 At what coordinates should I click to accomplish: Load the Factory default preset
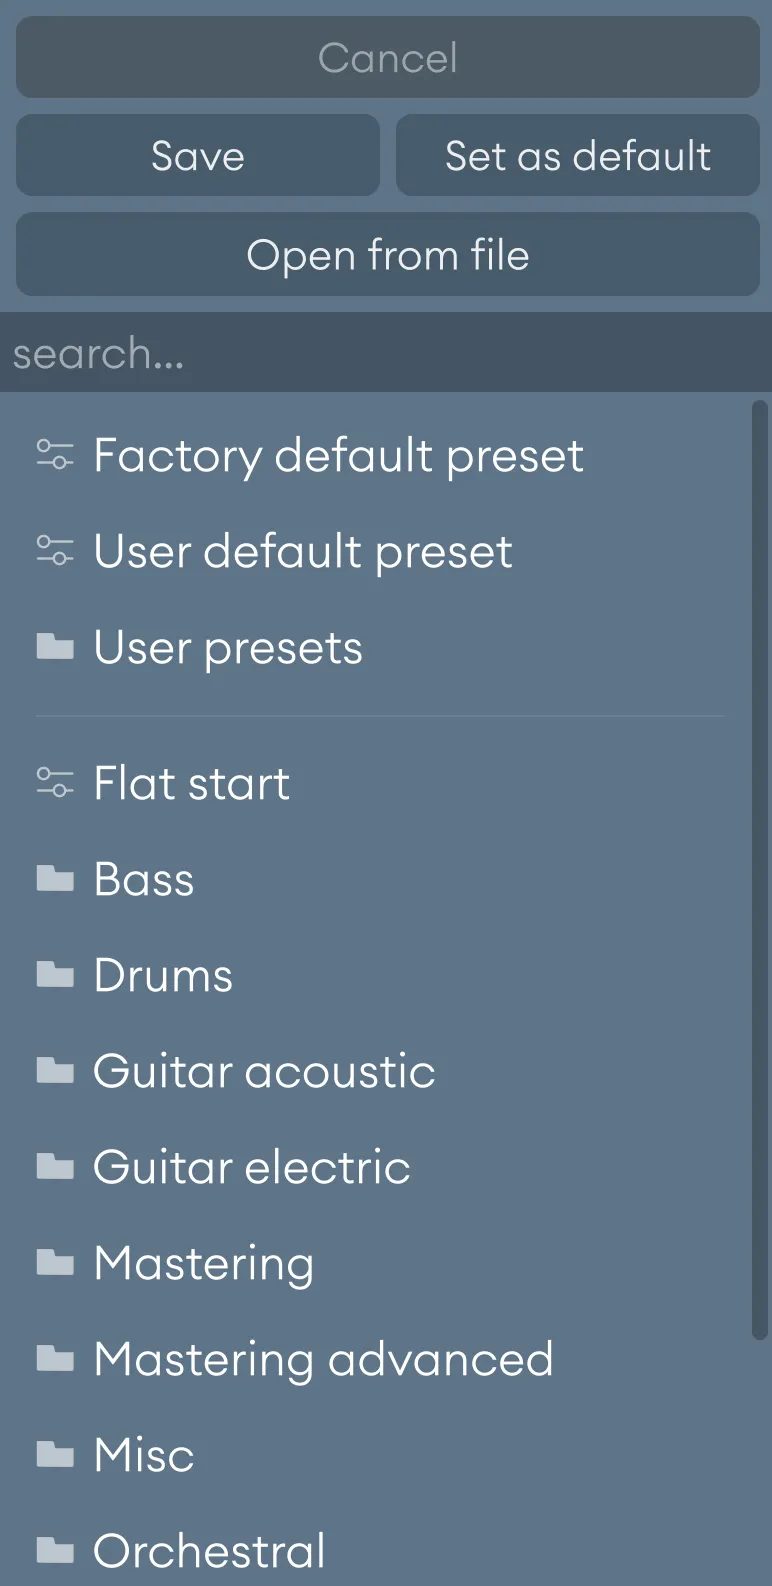point(337,455)
